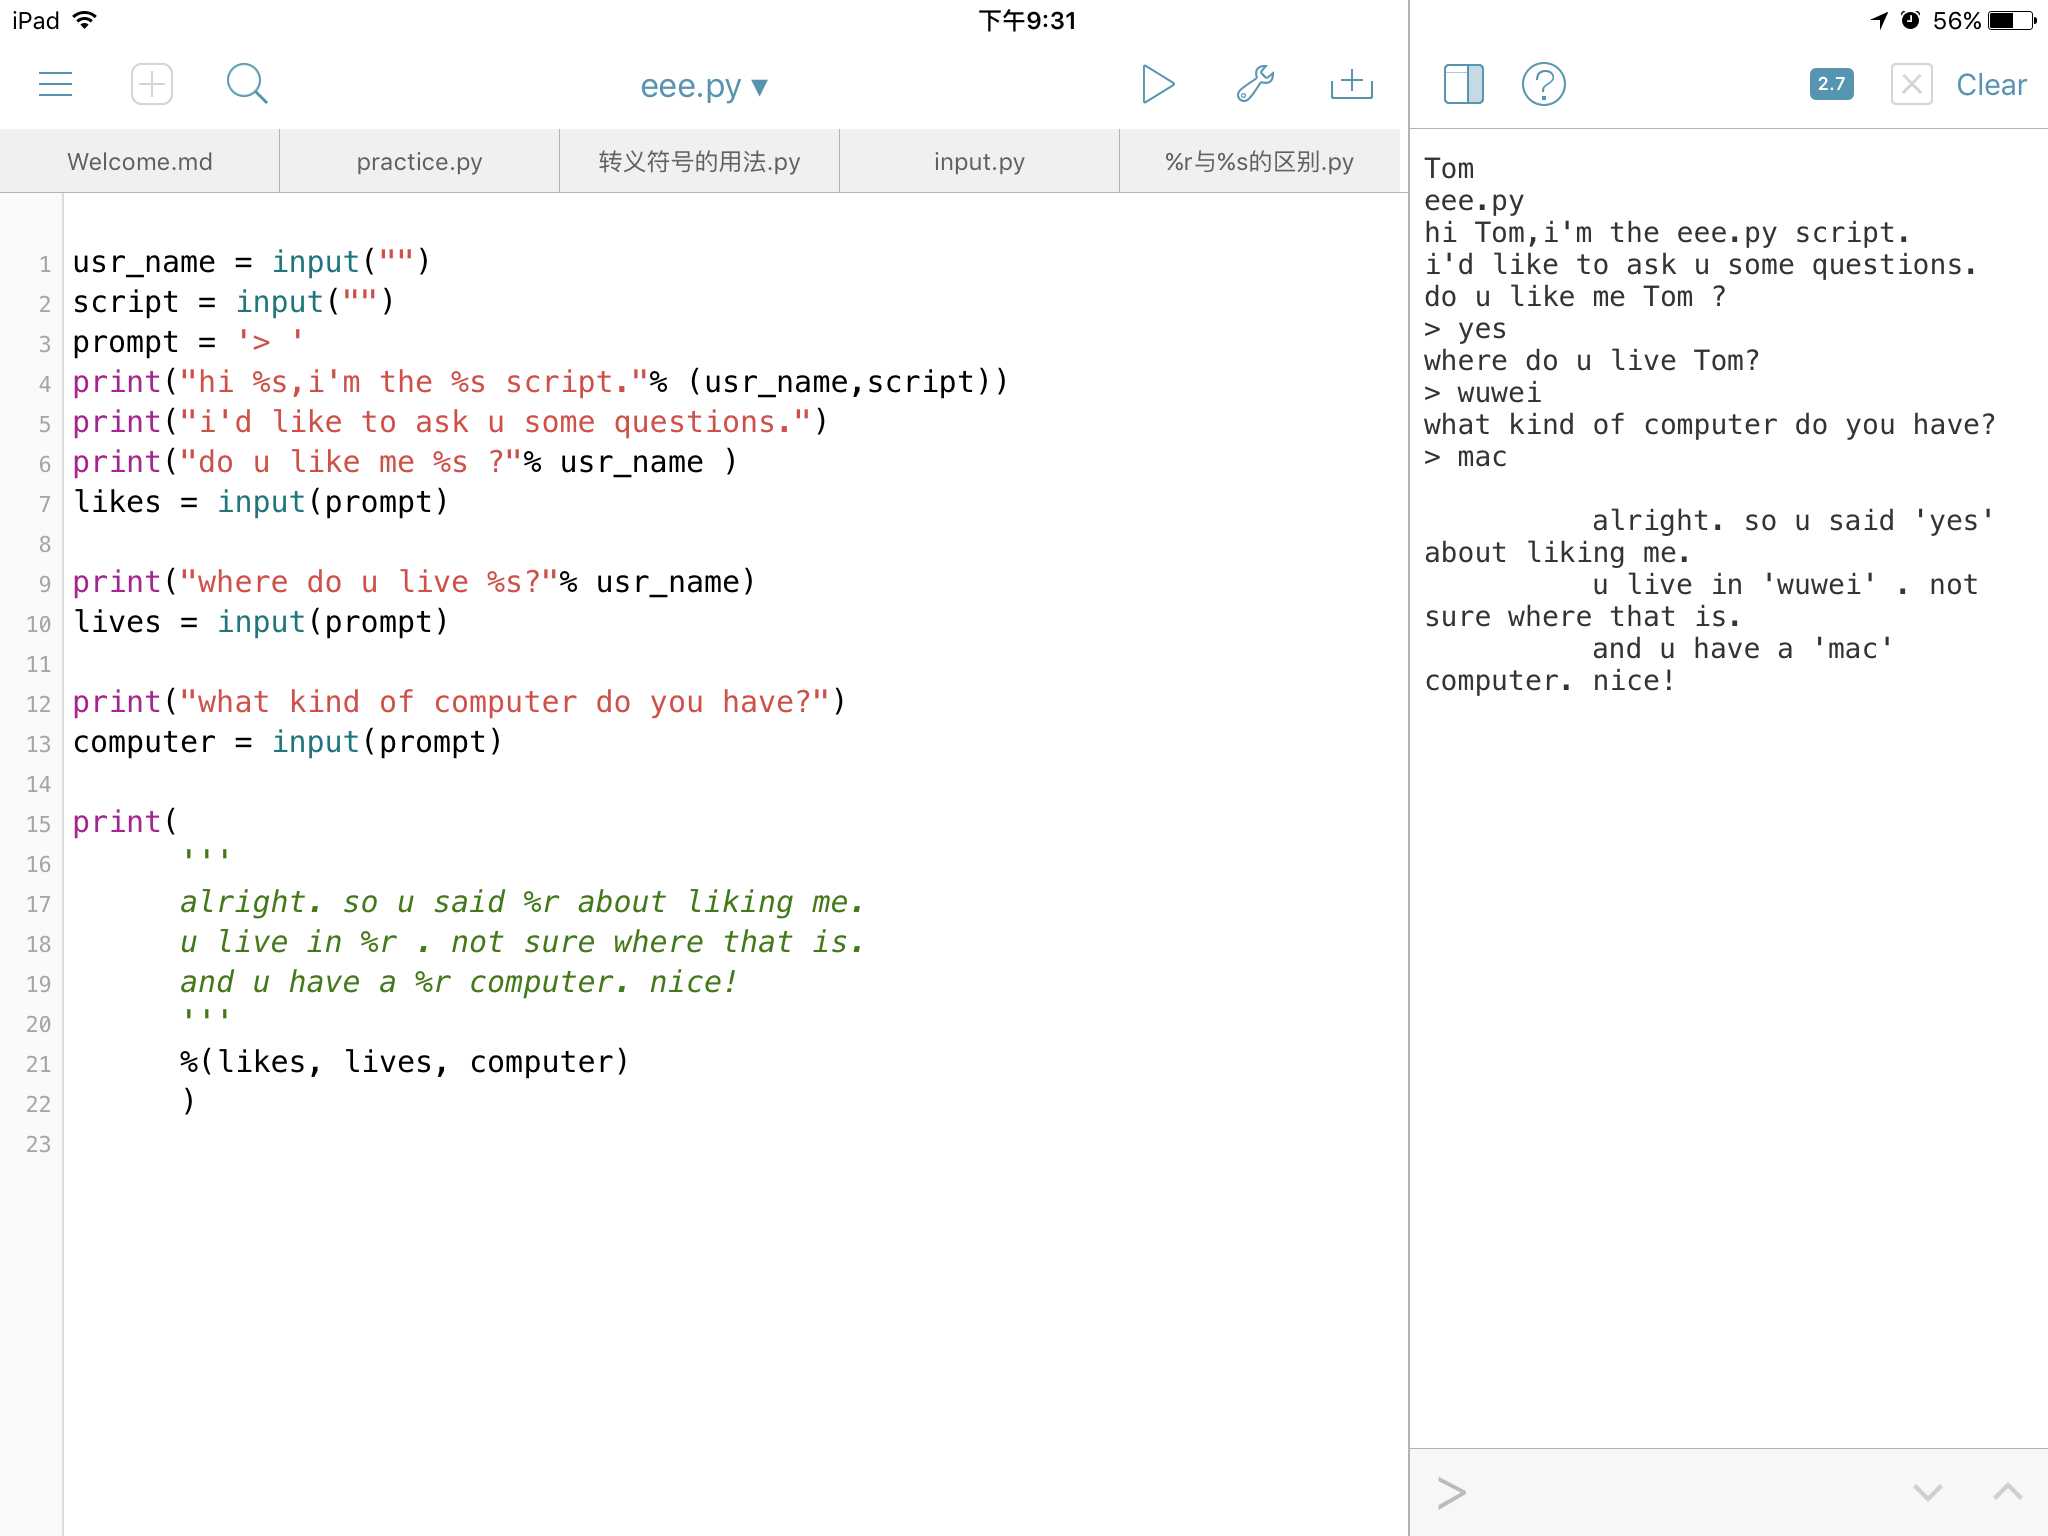Switch to %r与%s的区别.py tab

coord(1259,161)
